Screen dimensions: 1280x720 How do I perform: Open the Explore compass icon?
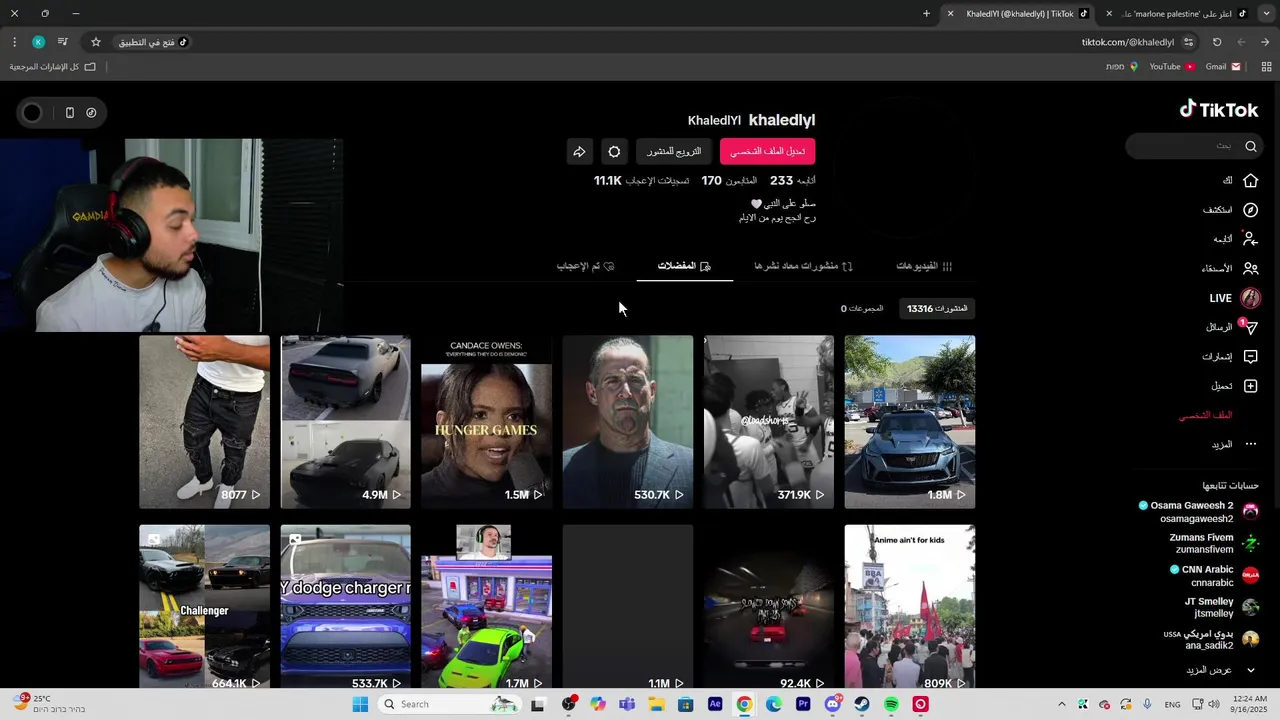(1250, 210)
